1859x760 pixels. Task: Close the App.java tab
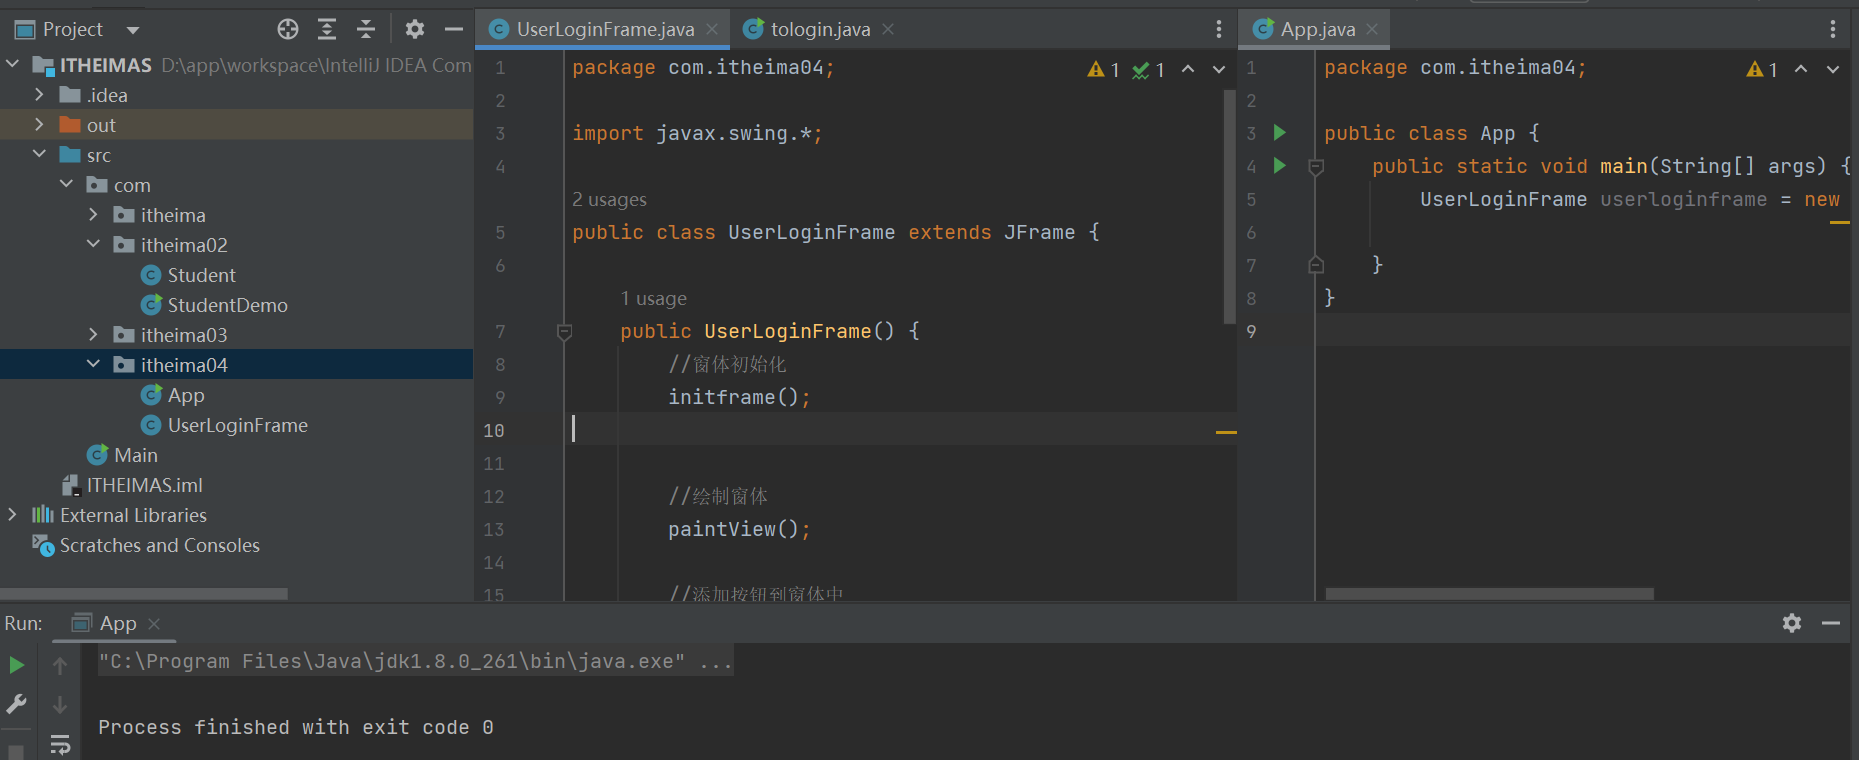(1372, 30)
